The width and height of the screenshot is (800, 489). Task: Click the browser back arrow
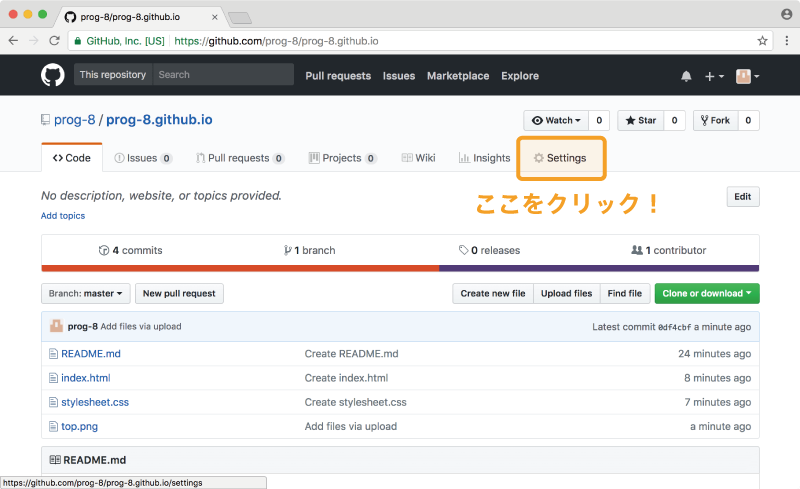(13, 41)
